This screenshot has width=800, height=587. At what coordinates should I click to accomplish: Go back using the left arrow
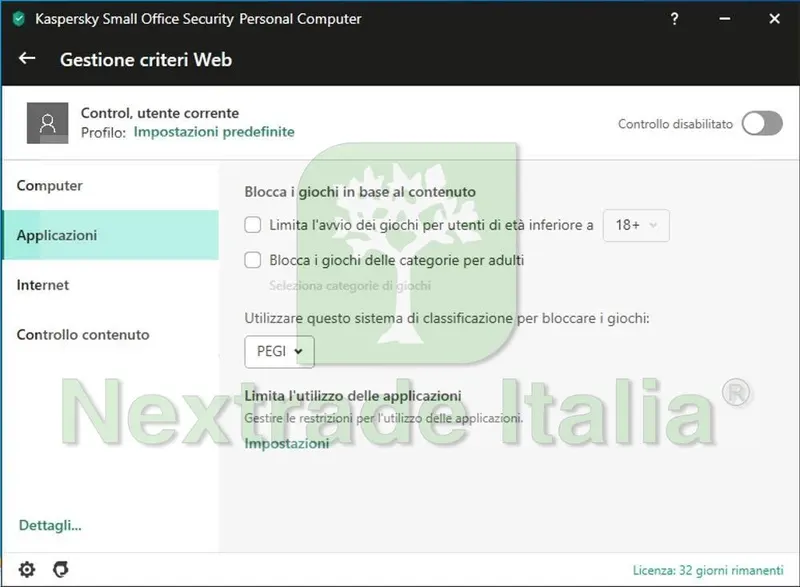[27, 59]
